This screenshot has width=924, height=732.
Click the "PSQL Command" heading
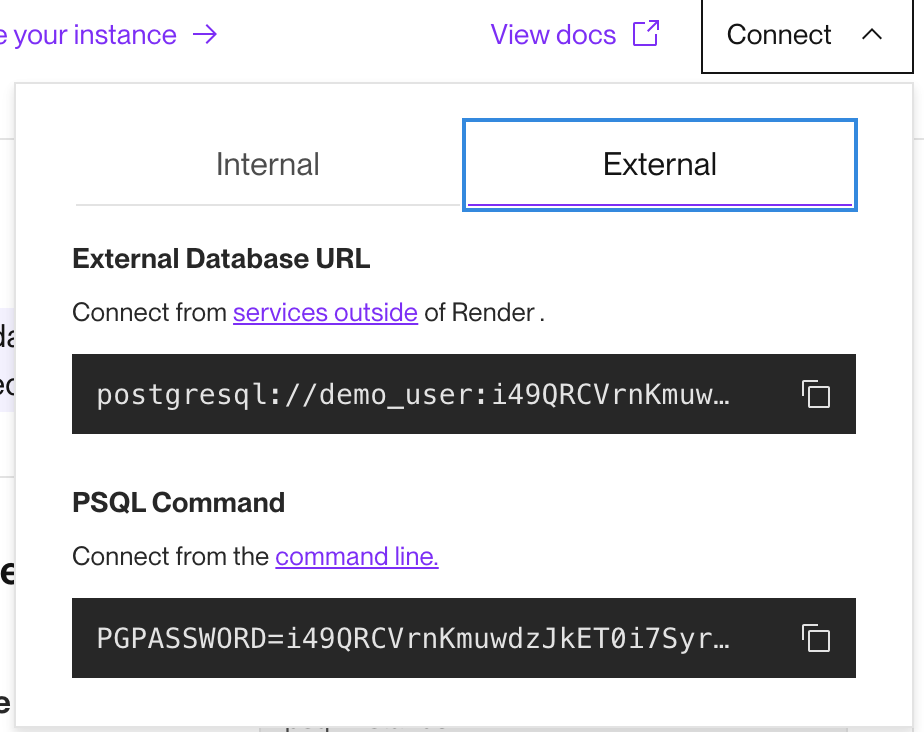pyautogui.click(x=179, y=502)
